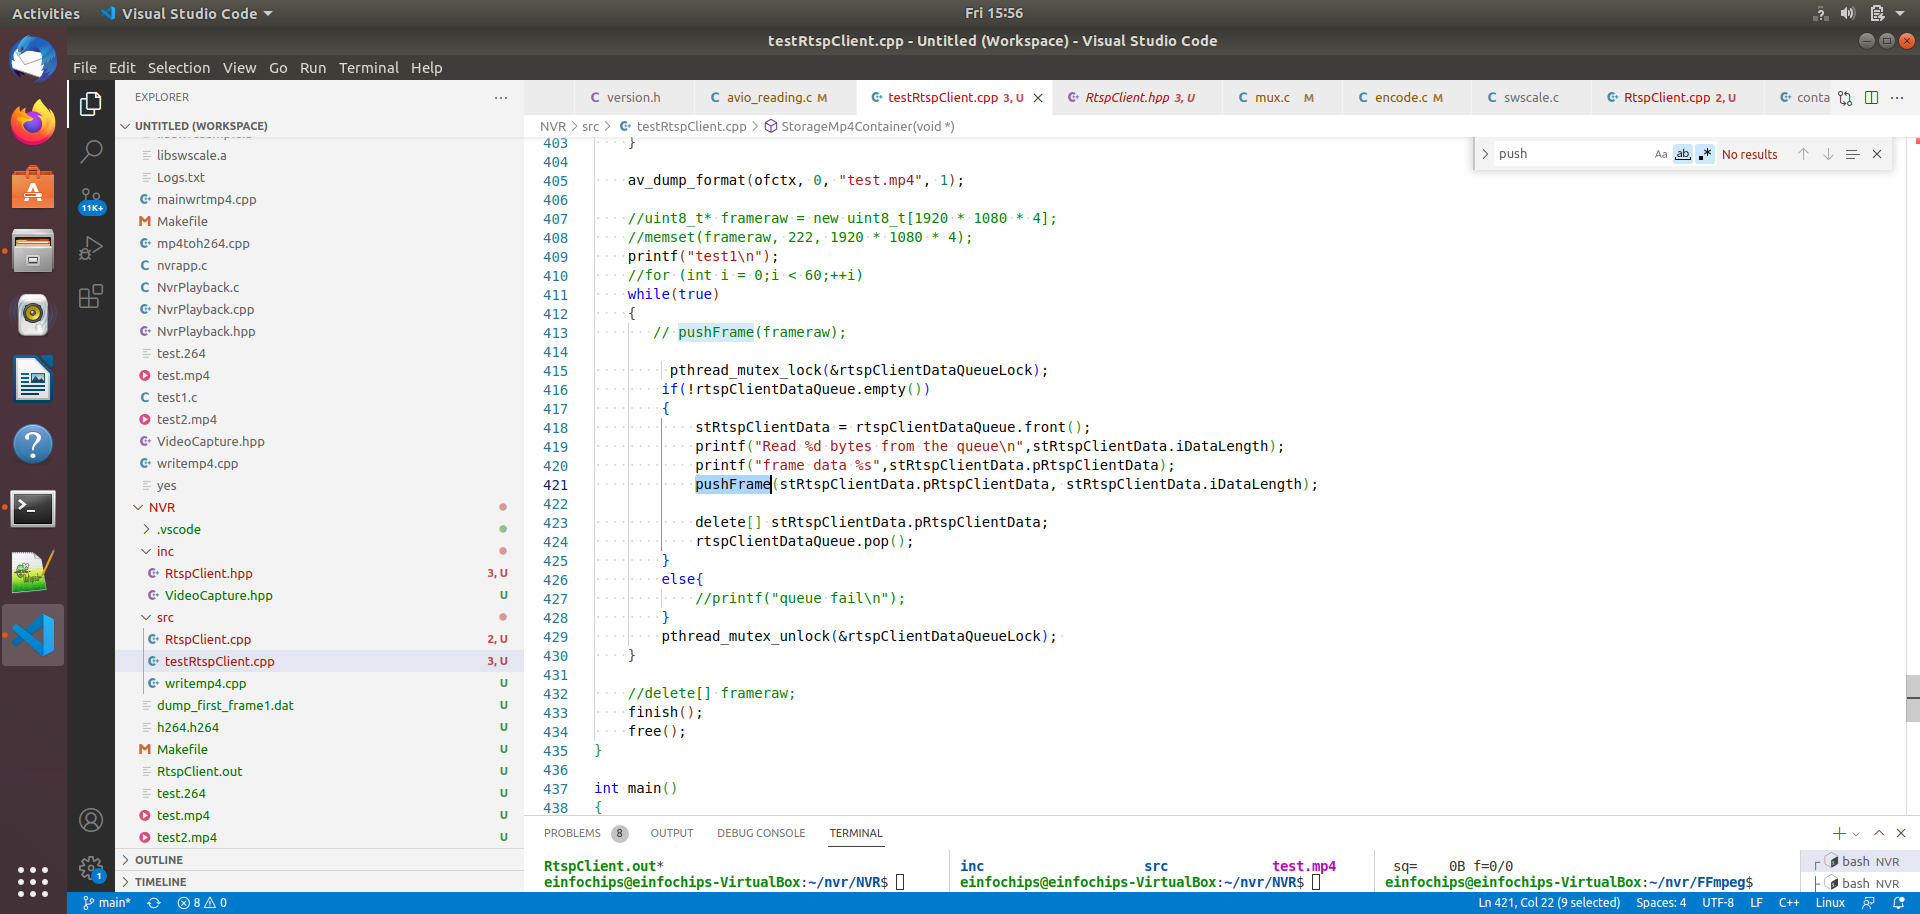The width and height of the screenshot is (1920, 914).
Task: Enable Match Case in the Find widget
Action: coord(1661,154)
